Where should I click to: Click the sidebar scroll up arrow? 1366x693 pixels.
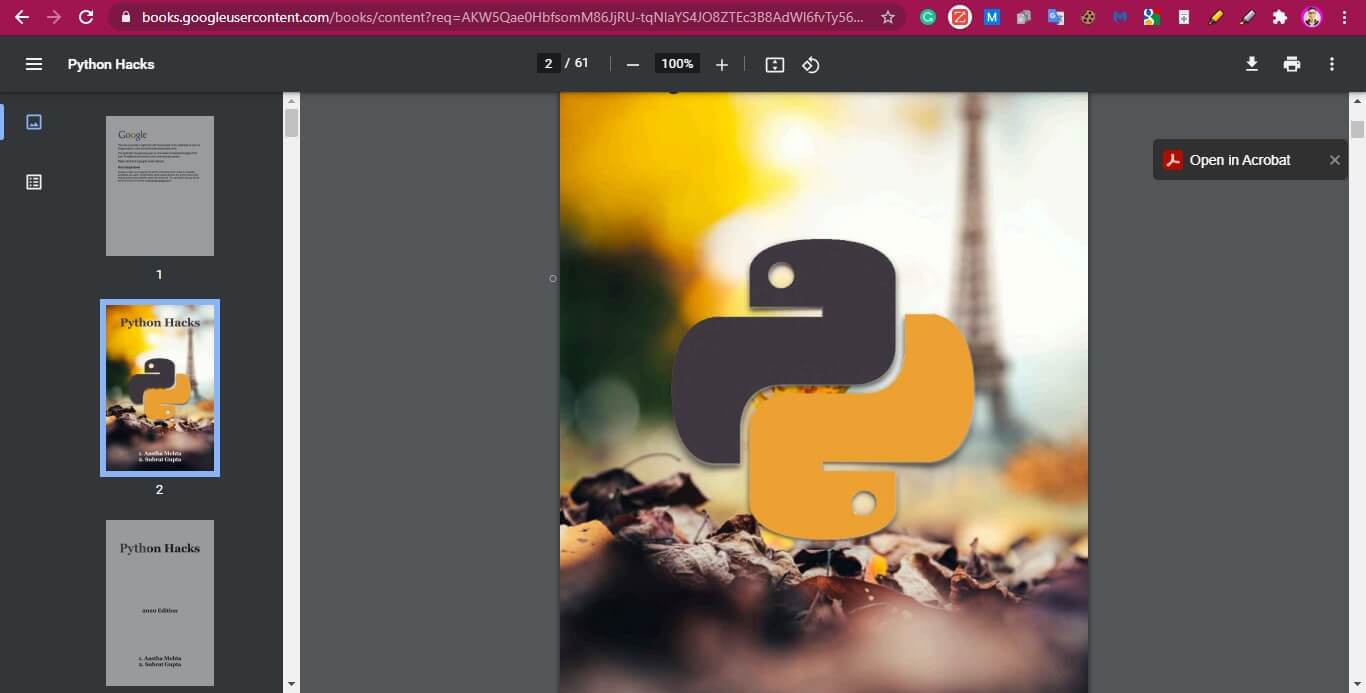tap(292, 100)
